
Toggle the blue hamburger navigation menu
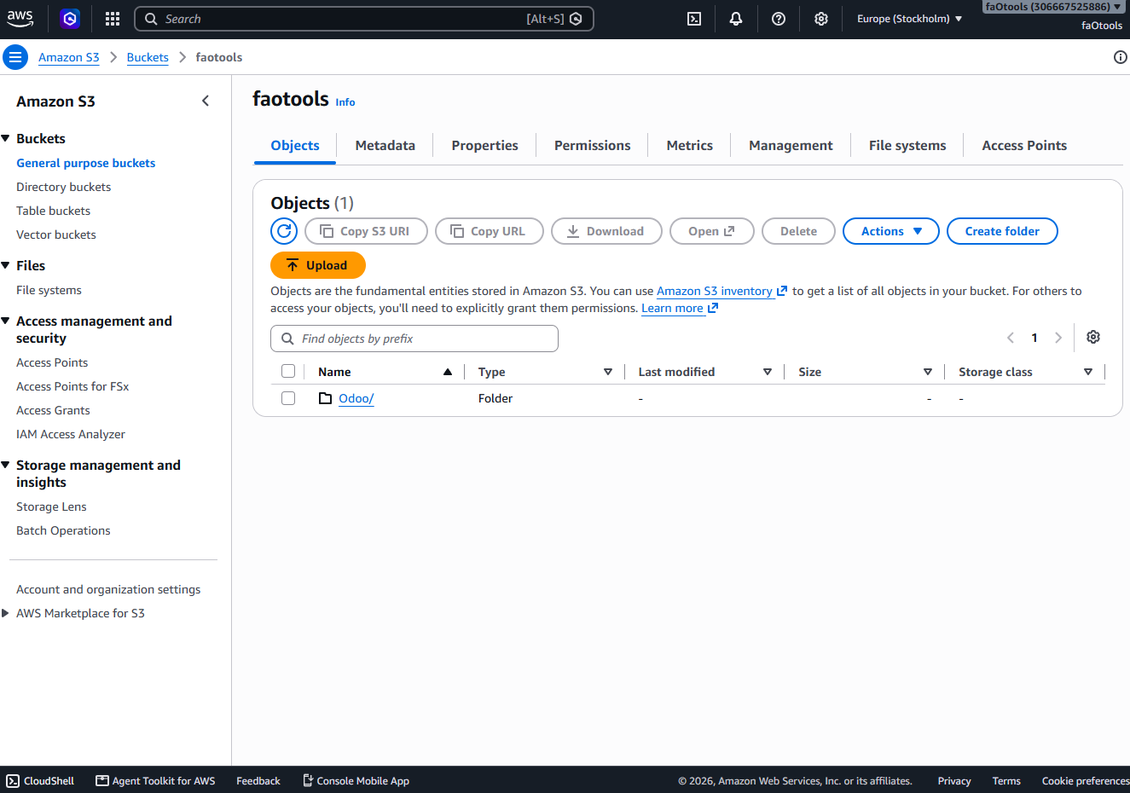tap(15, 57)
